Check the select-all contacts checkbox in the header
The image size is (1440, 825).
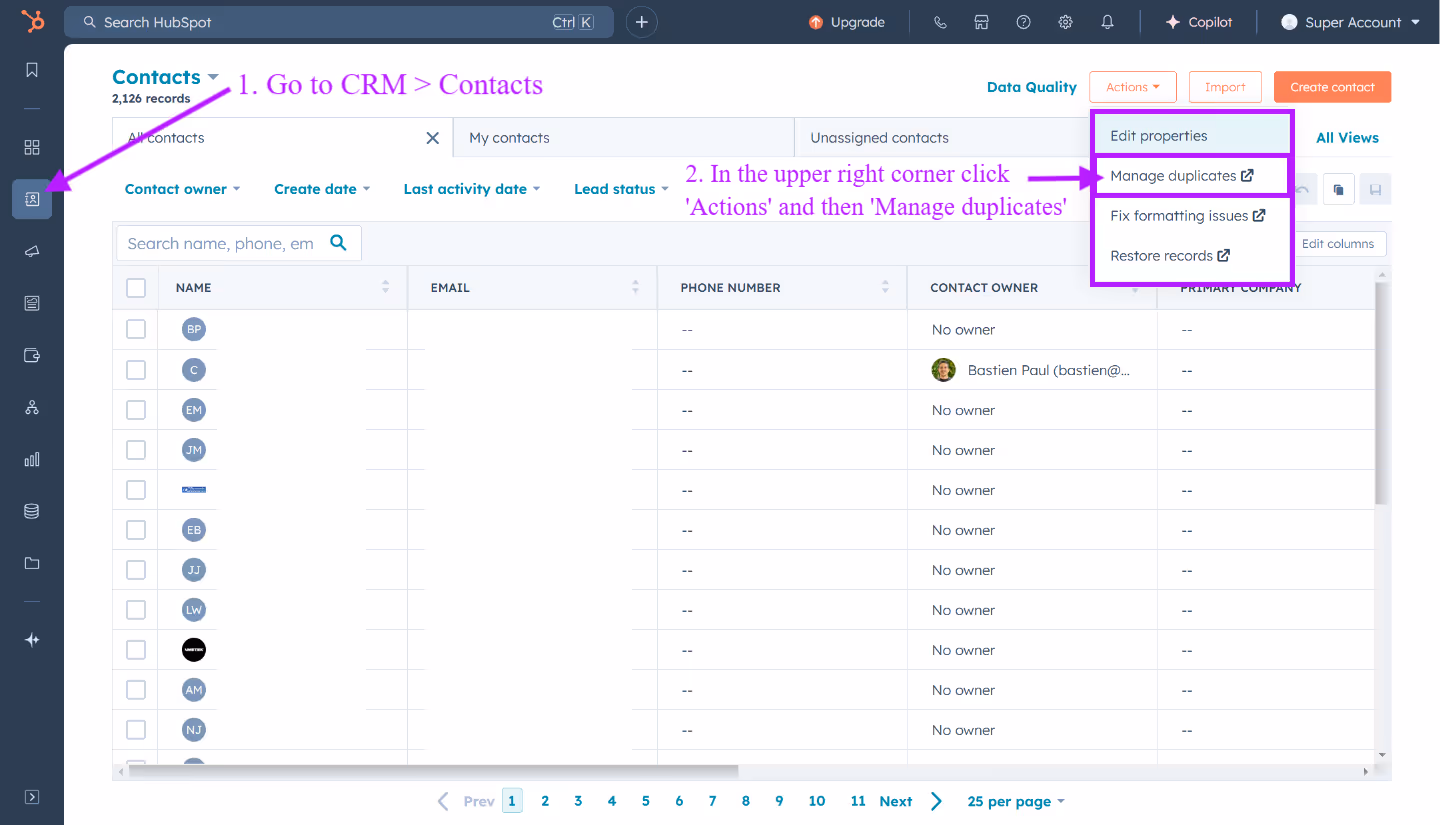(x=136, y=287)
